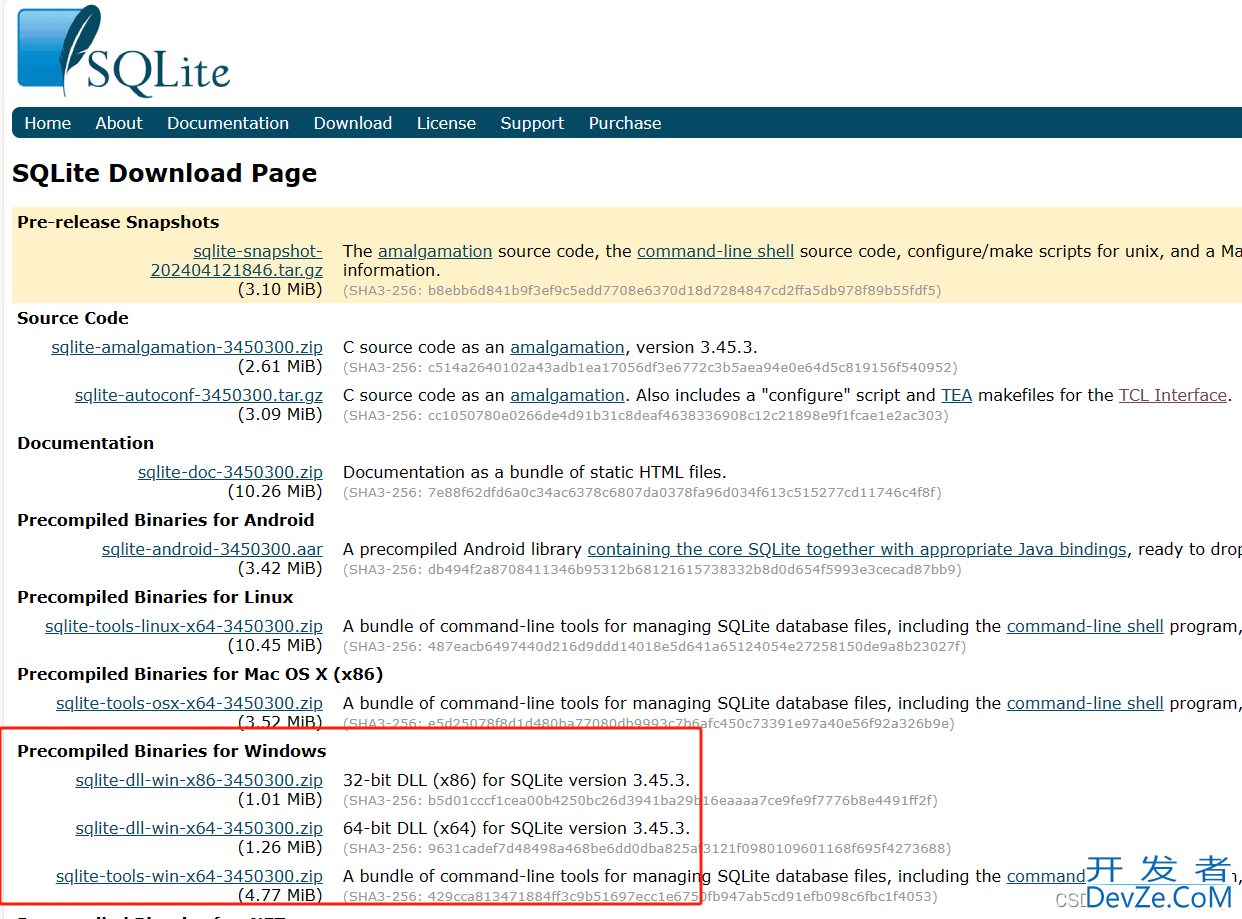Click the SHA3-256 hash of the snapshot file

coord(642,291)
